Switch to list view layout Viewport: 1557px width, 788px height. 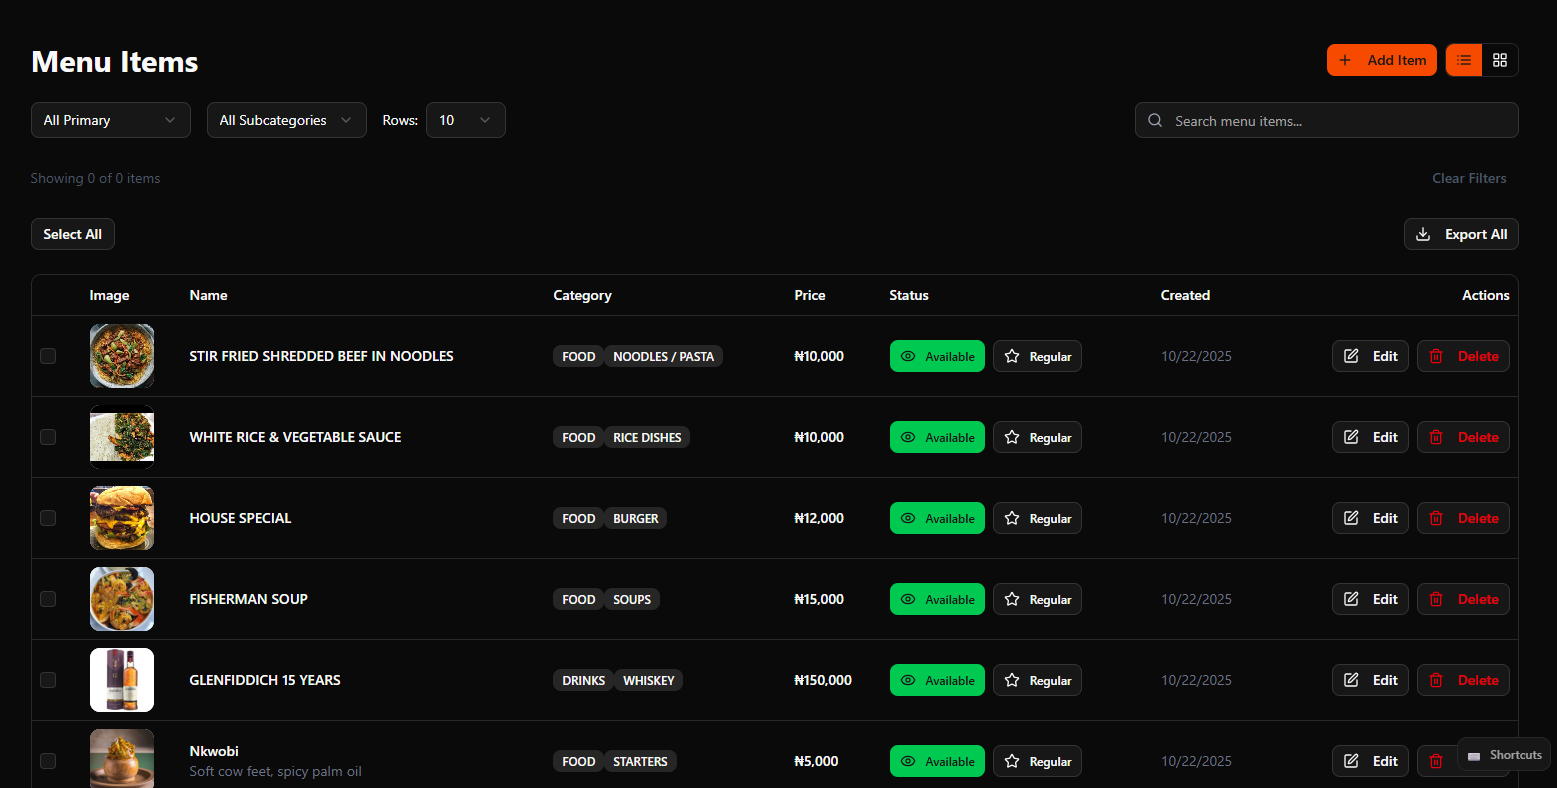pyautogui.click(x=1463, y=60)
